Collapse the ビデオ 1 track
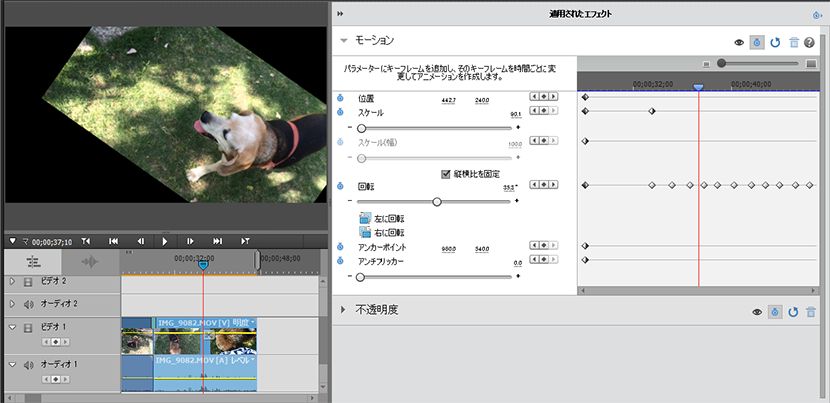 click(13, 328)
